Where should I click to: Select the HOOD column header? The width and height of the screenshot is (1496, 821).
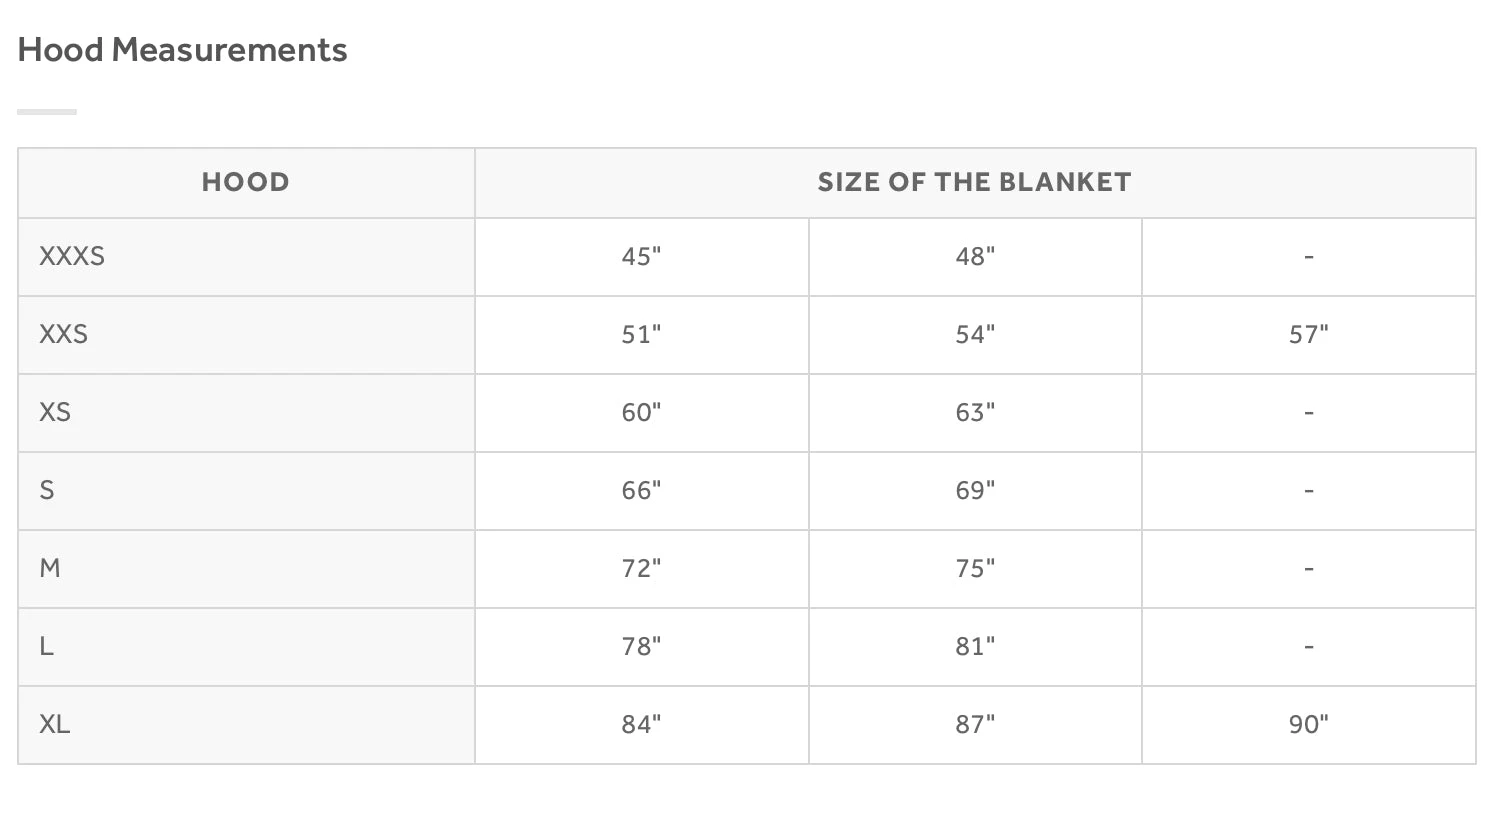click(x=246, y=182)
